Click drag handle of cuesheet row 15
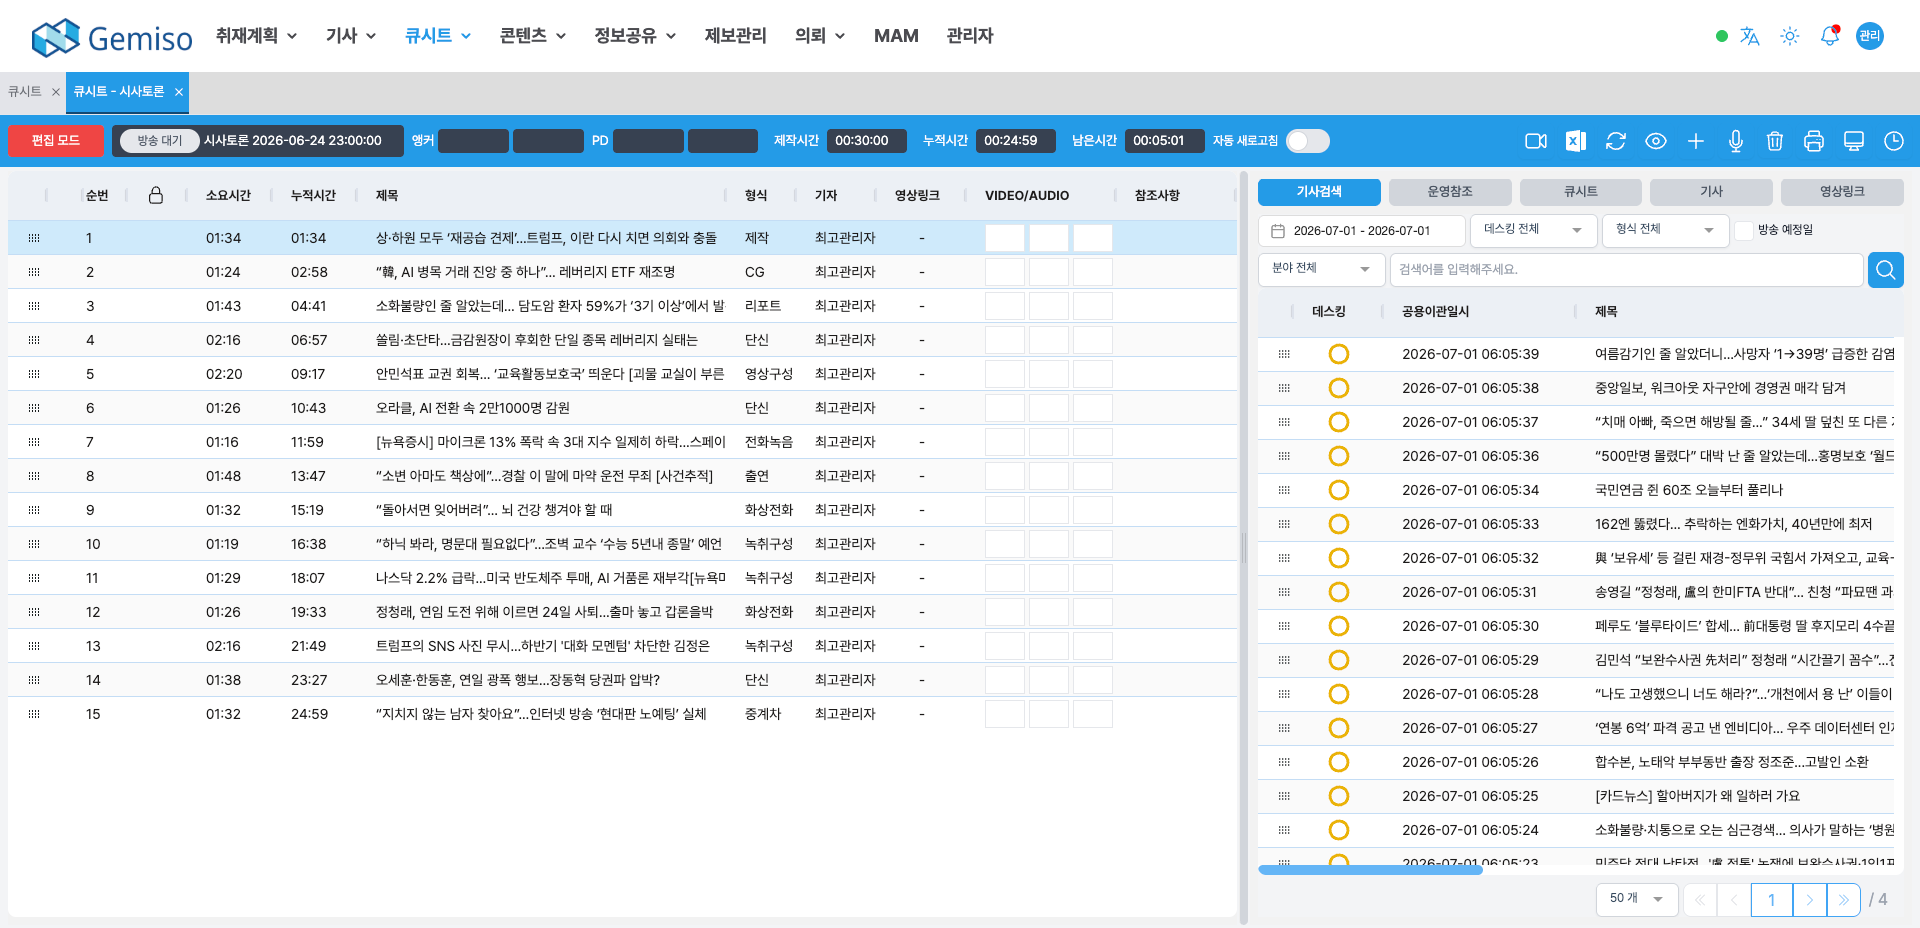The image size is (1920, 928). (x=34, y=714)
